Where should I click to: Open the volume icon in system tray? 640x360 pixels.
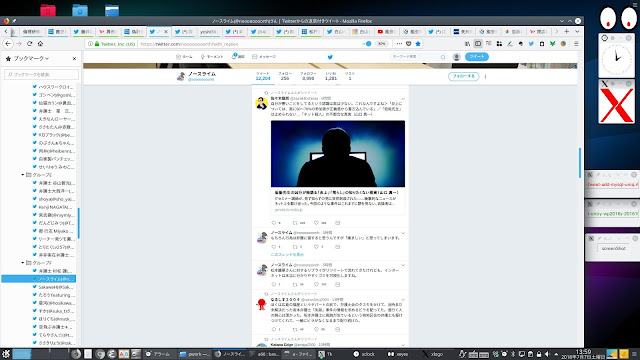[547, 354]
